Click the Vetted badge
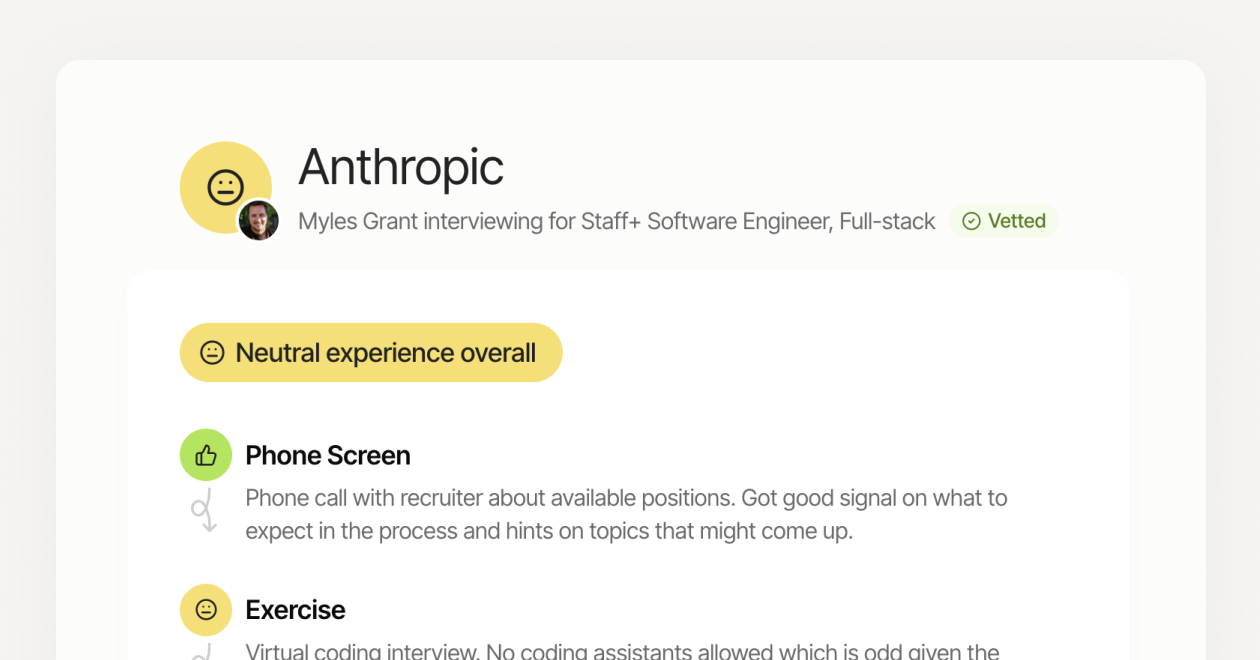Screen dimensions: 1260x660 (1003, 221)
